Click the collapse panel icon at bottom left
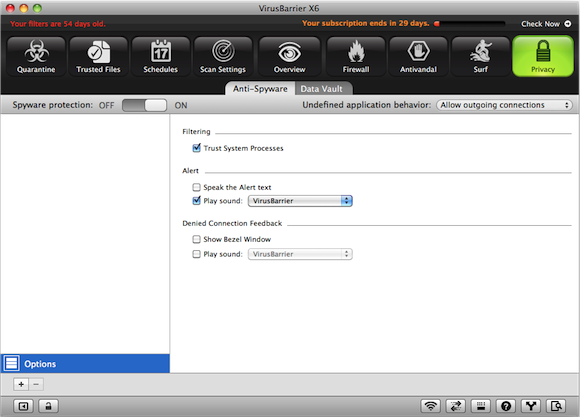The width and height of the screenshot is (580, 417). point(23,406)
